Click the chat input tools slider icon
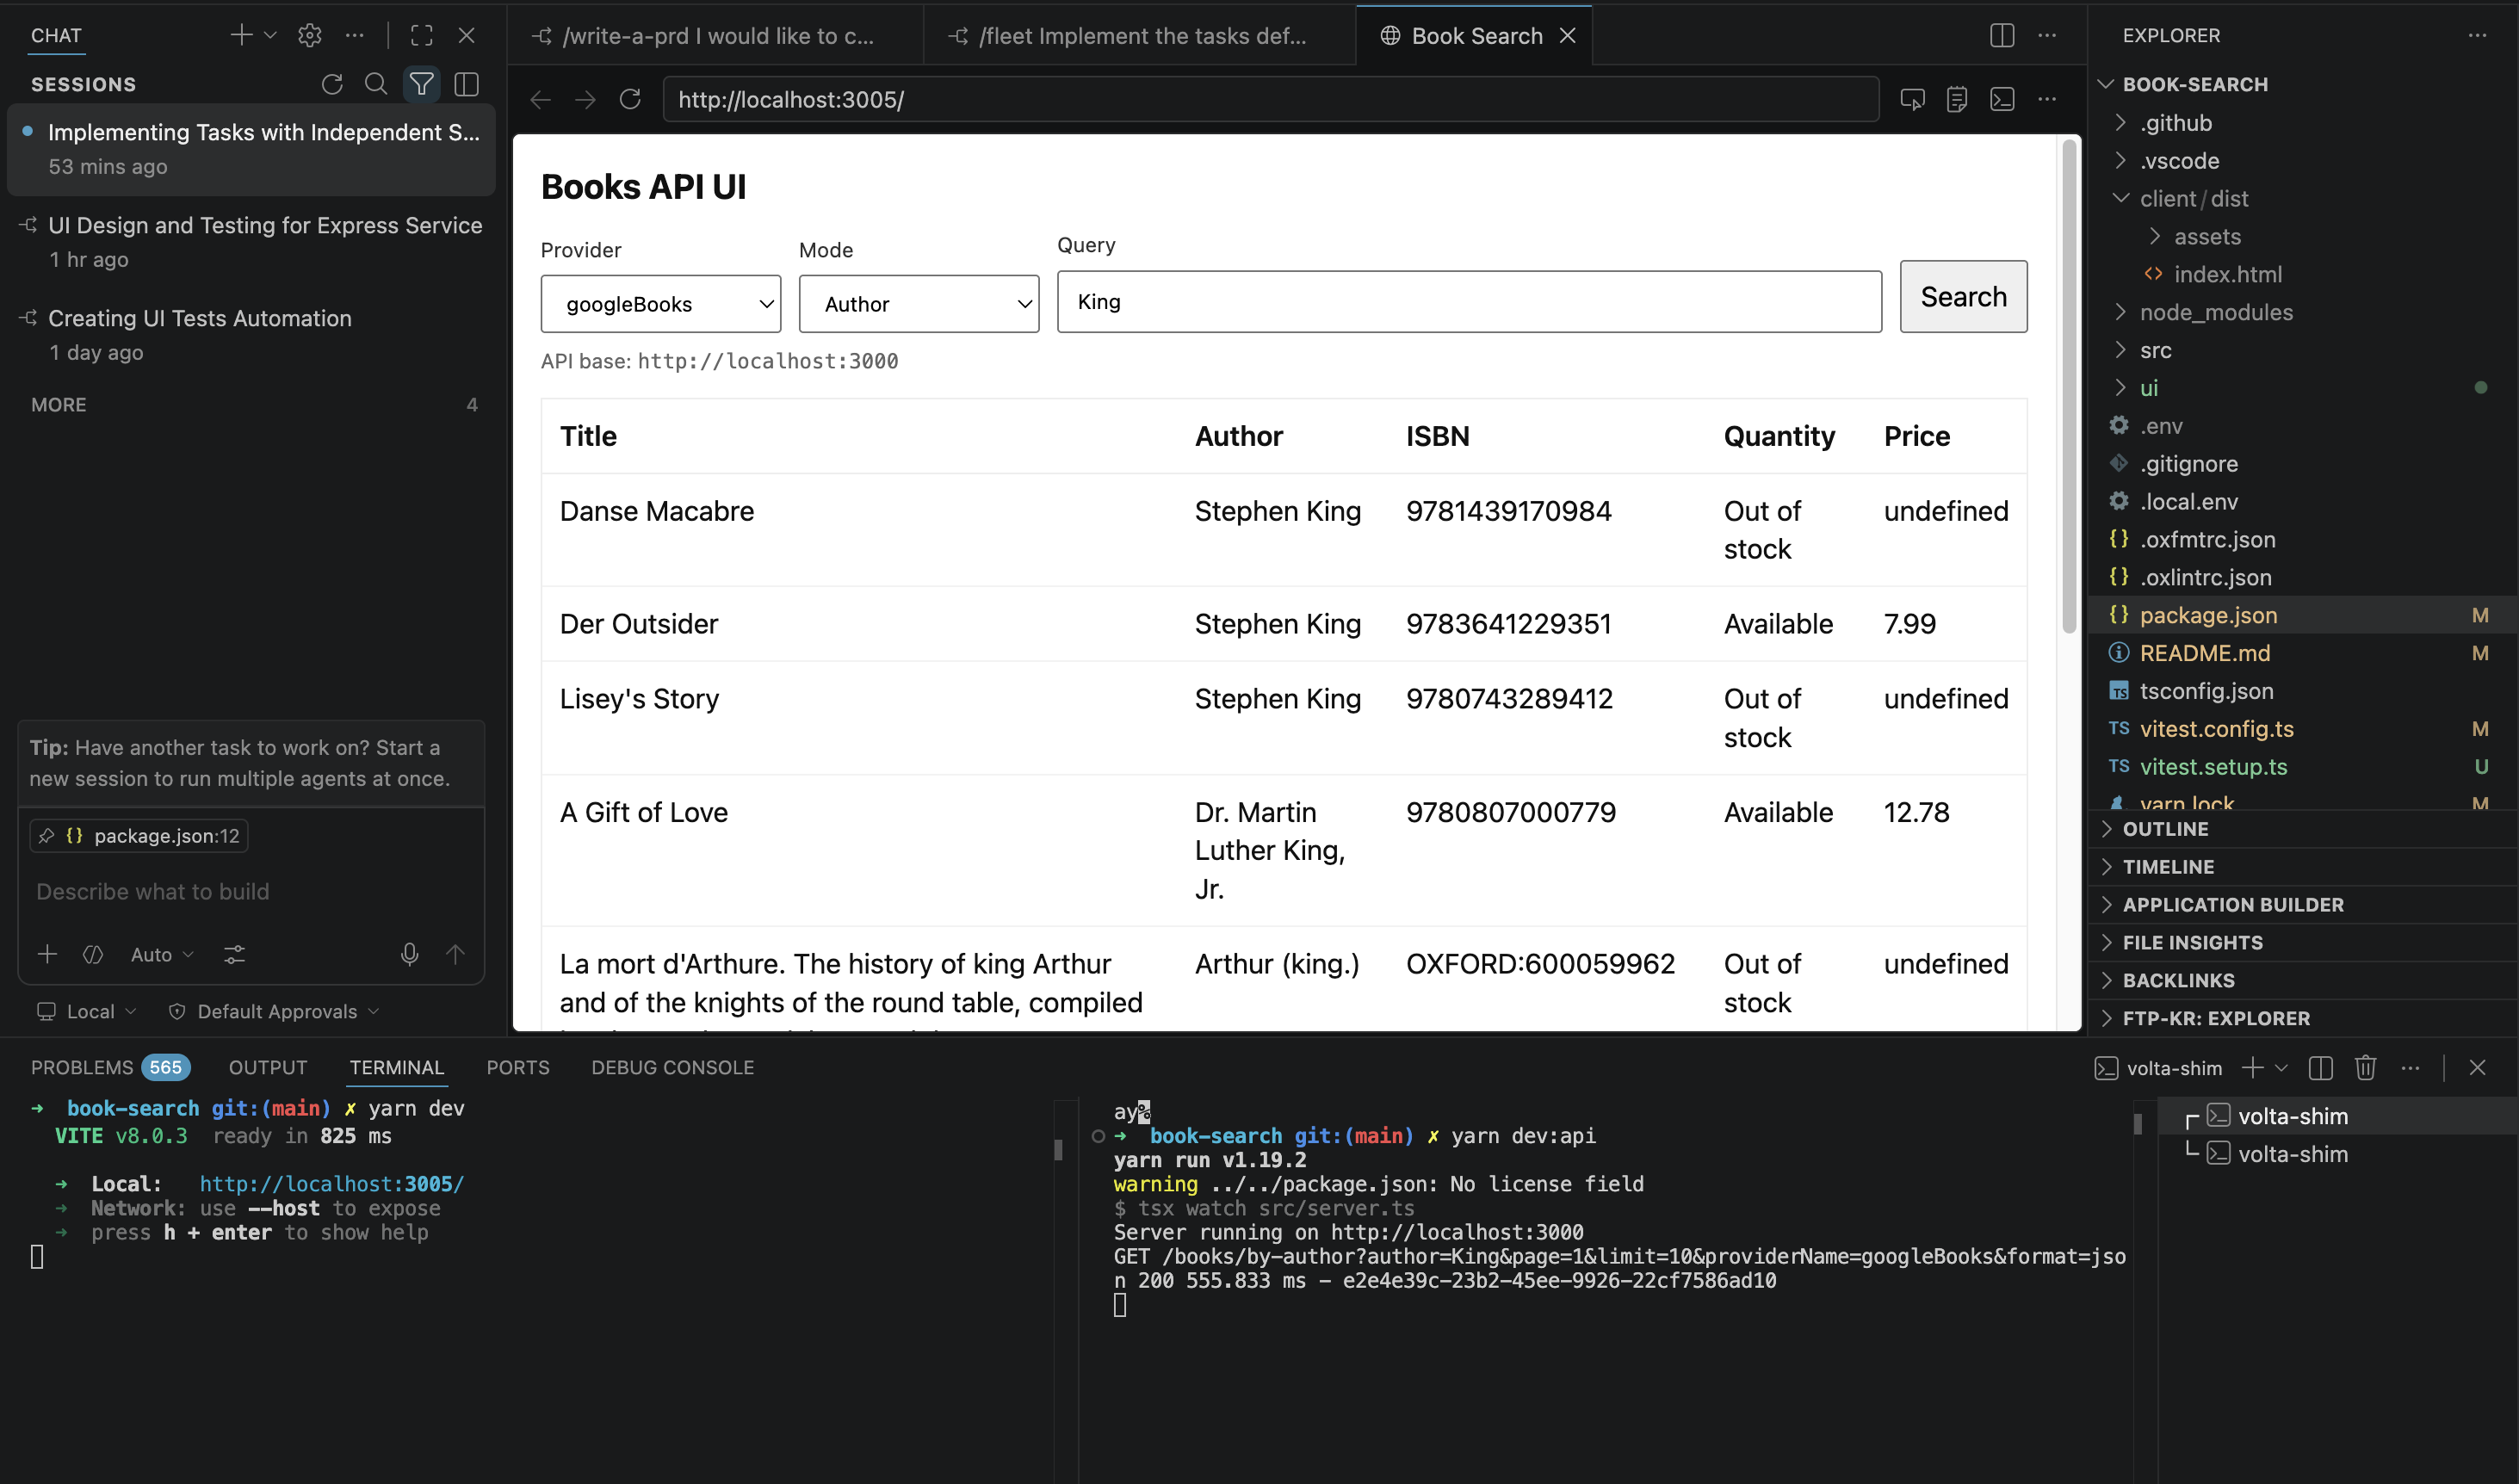The width and height of the screenshot is (2519, 1484). 234,954
